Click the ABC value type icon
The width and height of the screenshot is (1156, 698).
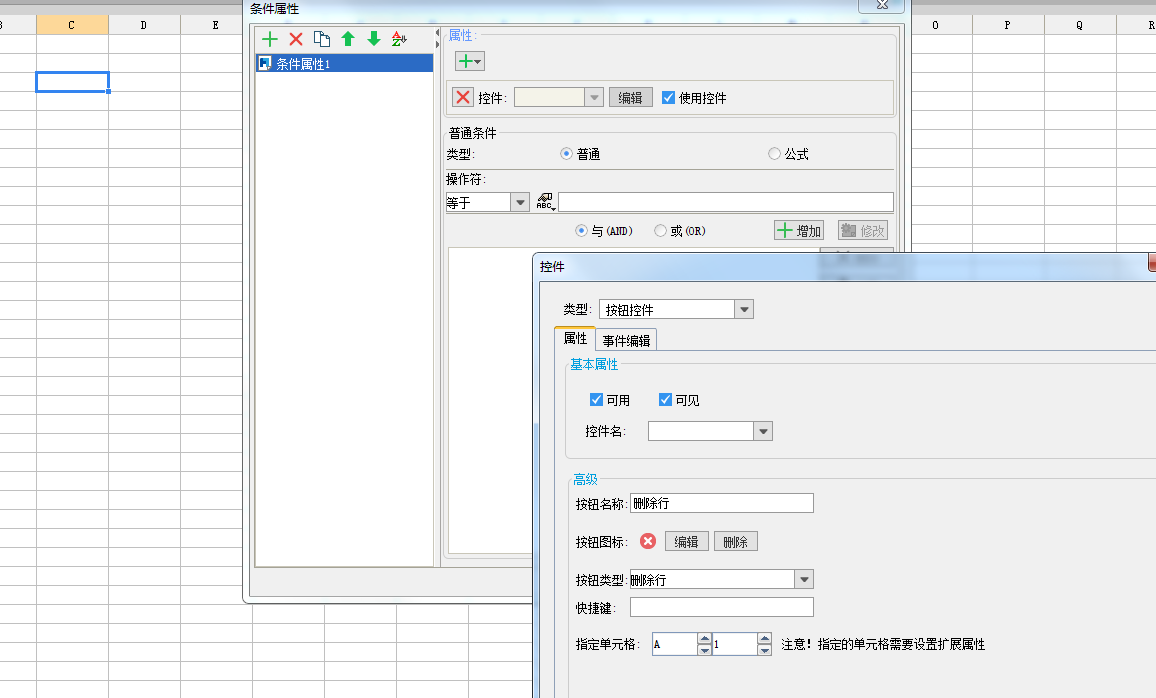(545, 201)
